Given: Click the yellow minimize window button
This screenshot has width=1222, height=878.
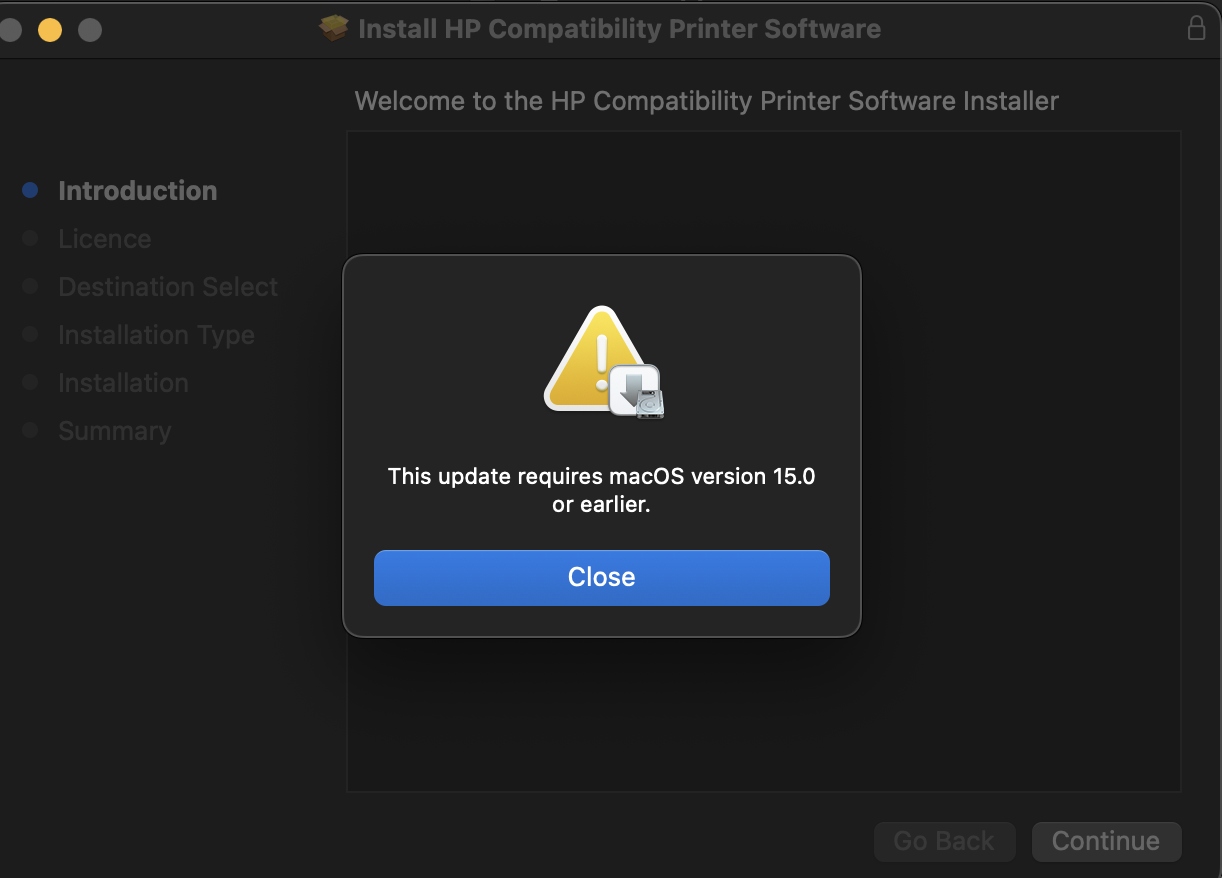Looking at the screenshot, I should [x=49, y=30].
